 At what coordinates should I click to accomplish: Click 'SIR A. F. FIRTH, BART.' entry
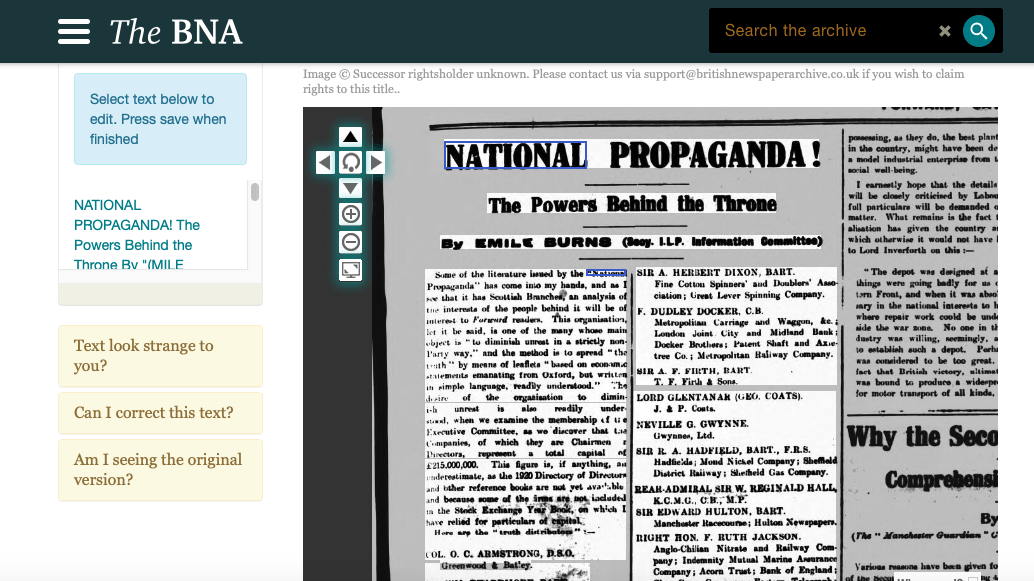click(x=694, y=371)
